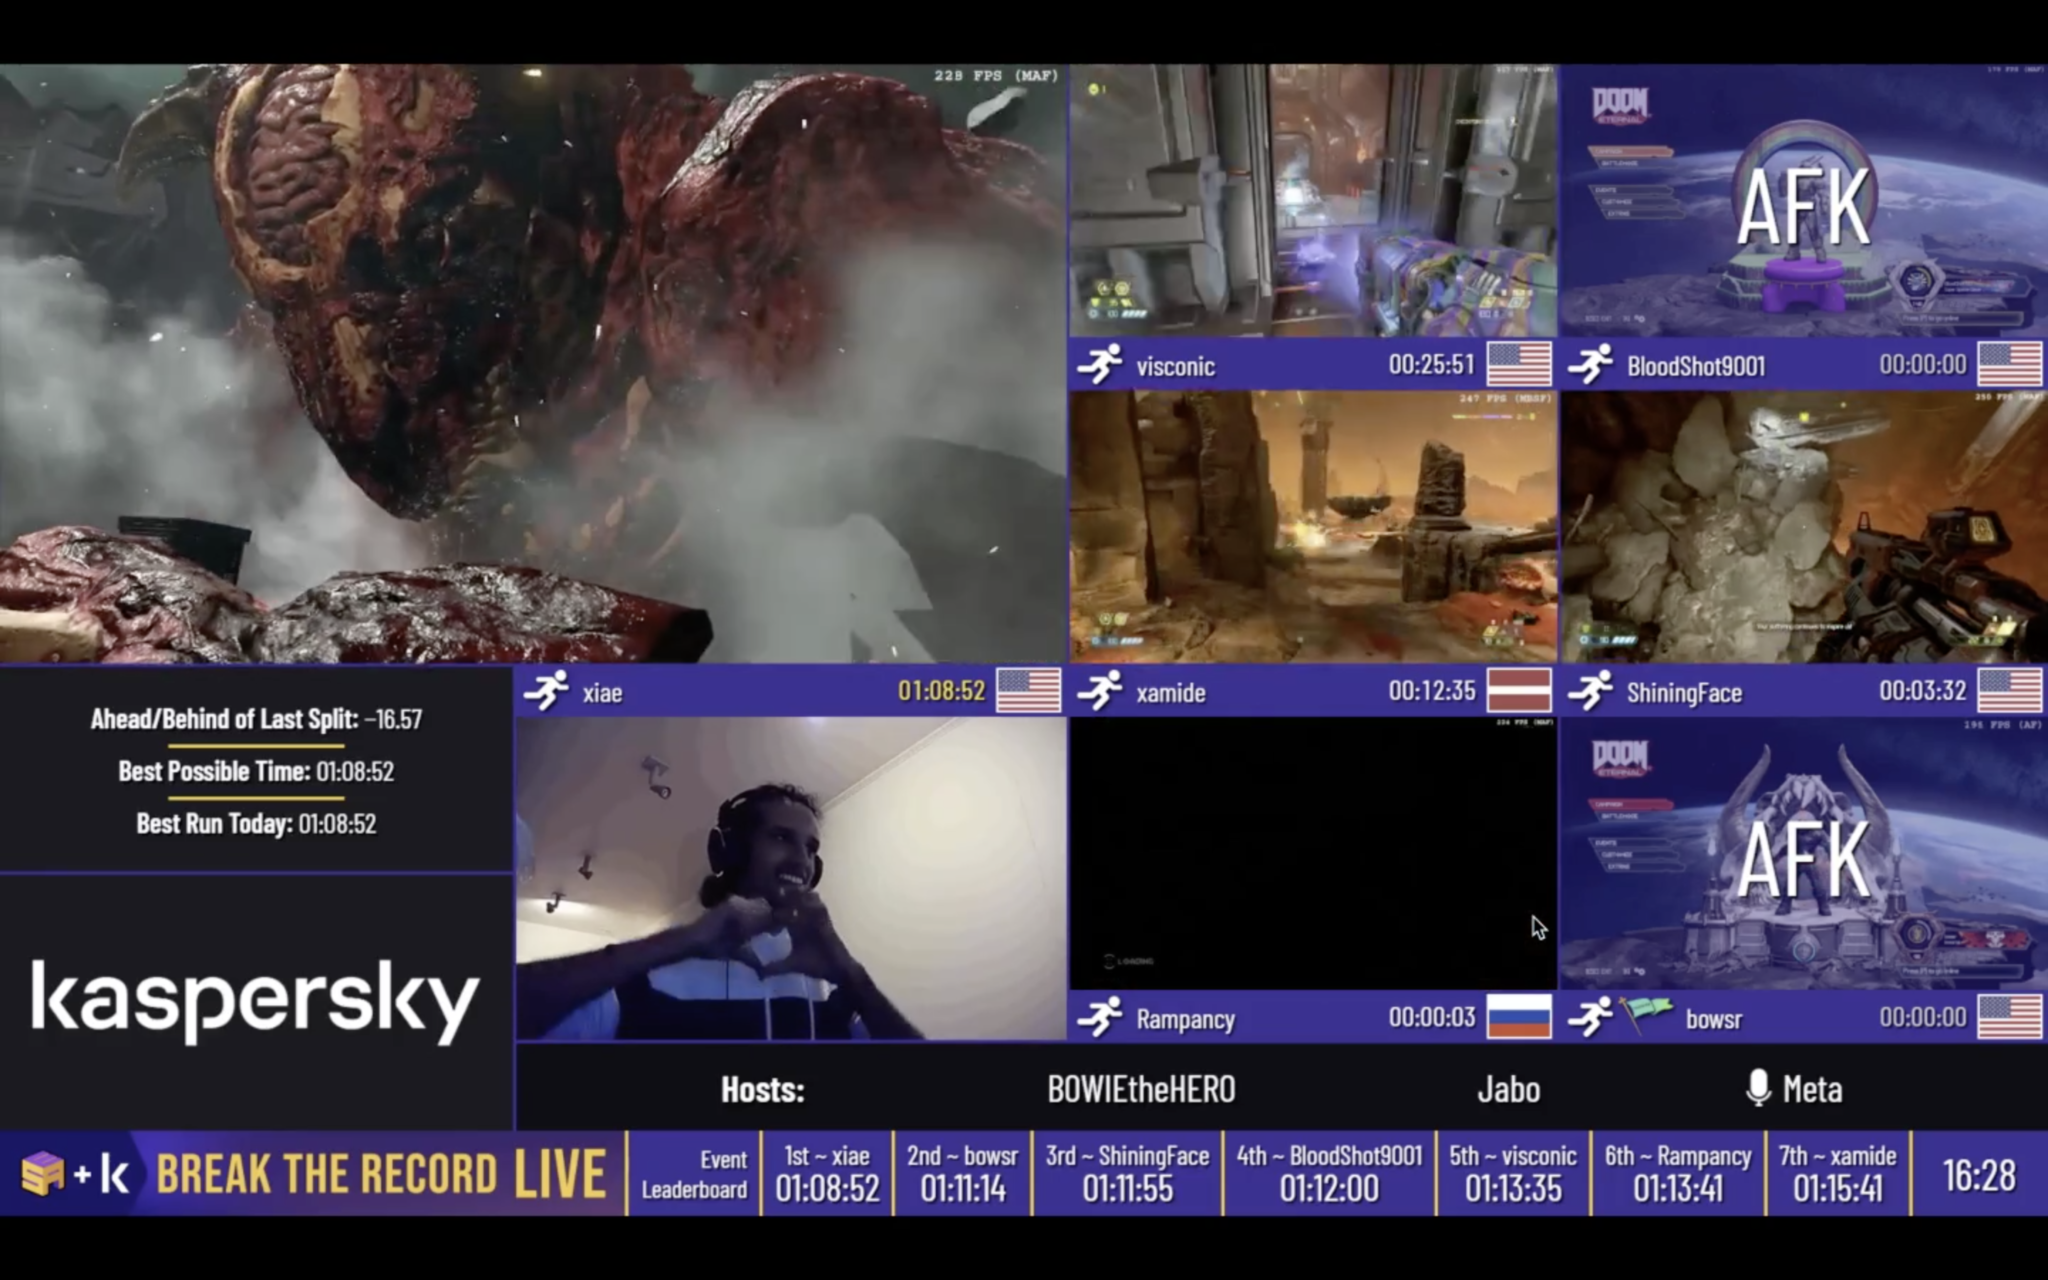Click the Latvian flag next to xamide's timer
This screenshot has width=2048, height=1280.
point(1520,691)
